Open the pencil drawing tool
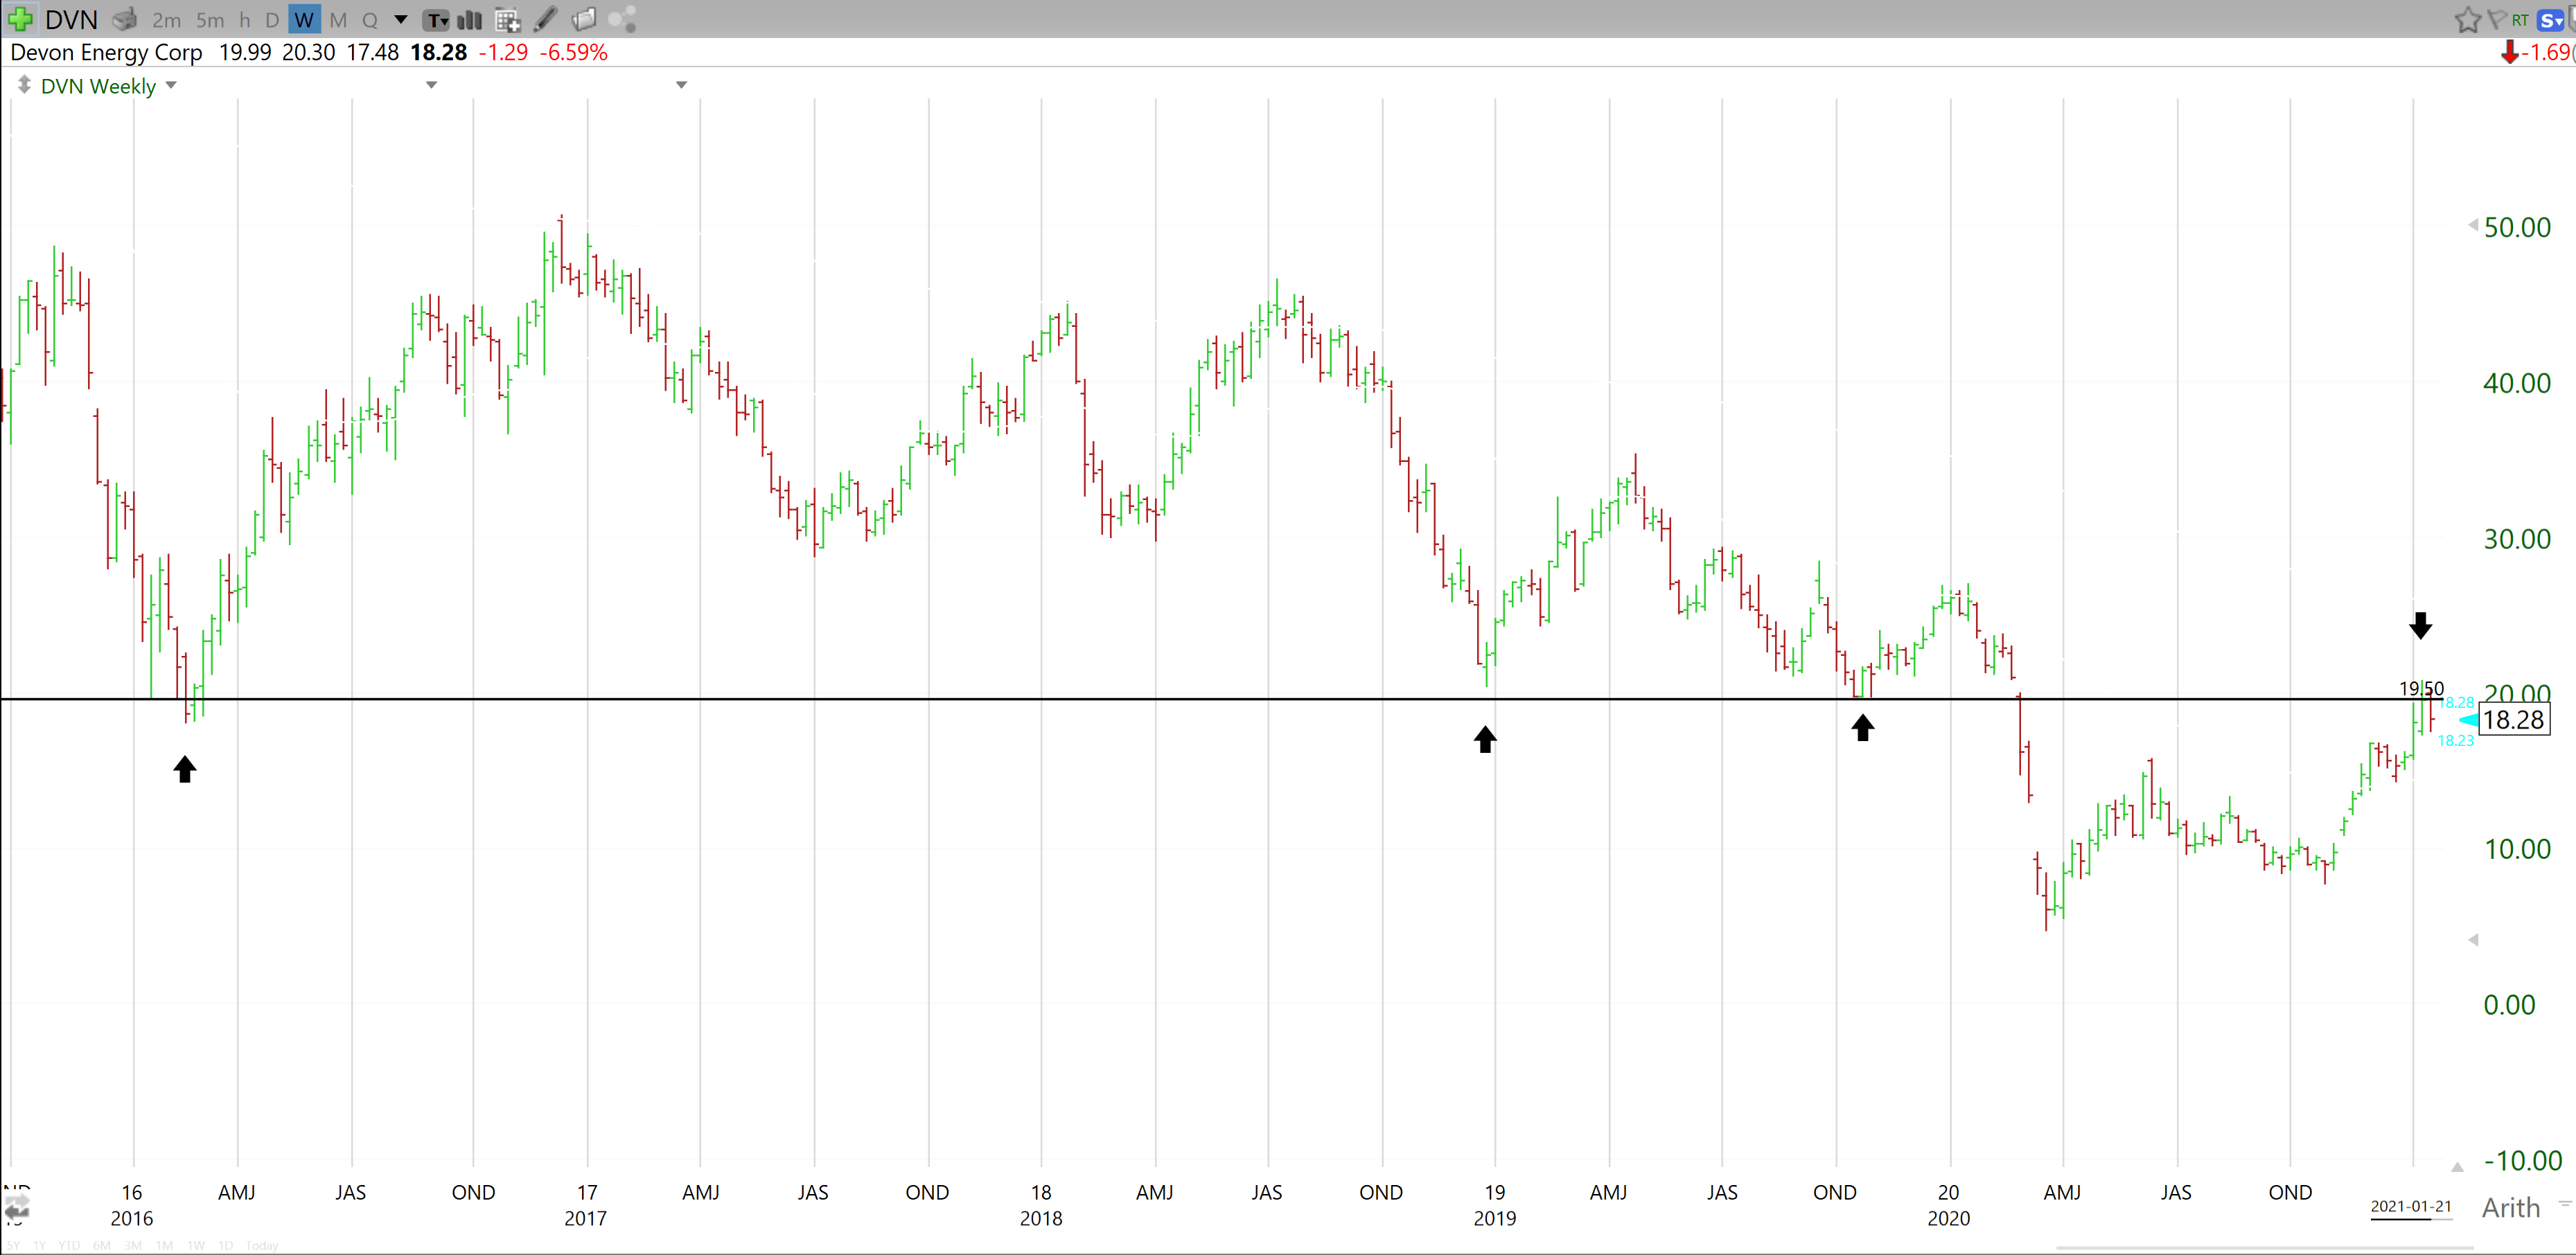2576x1255 pixels. (x=545, y=19)
